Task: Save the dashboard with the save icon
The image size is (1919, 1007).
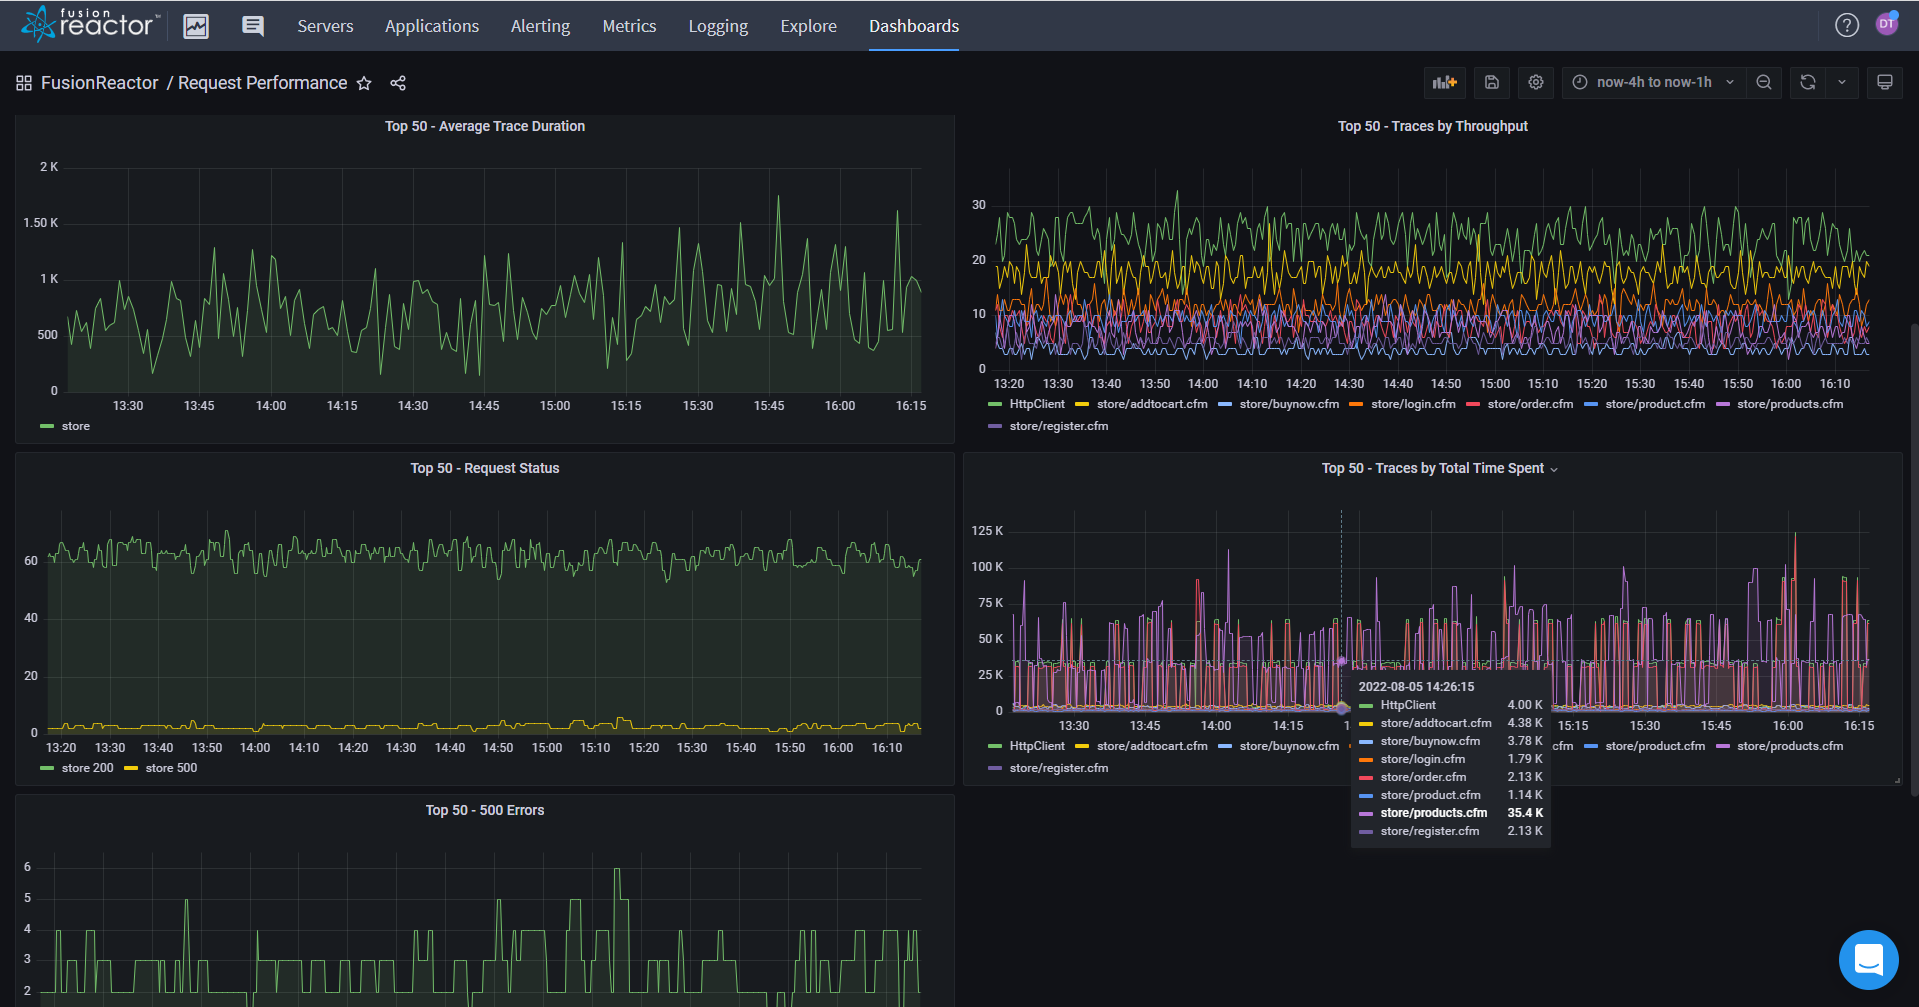Action: tap(1491, 82)
